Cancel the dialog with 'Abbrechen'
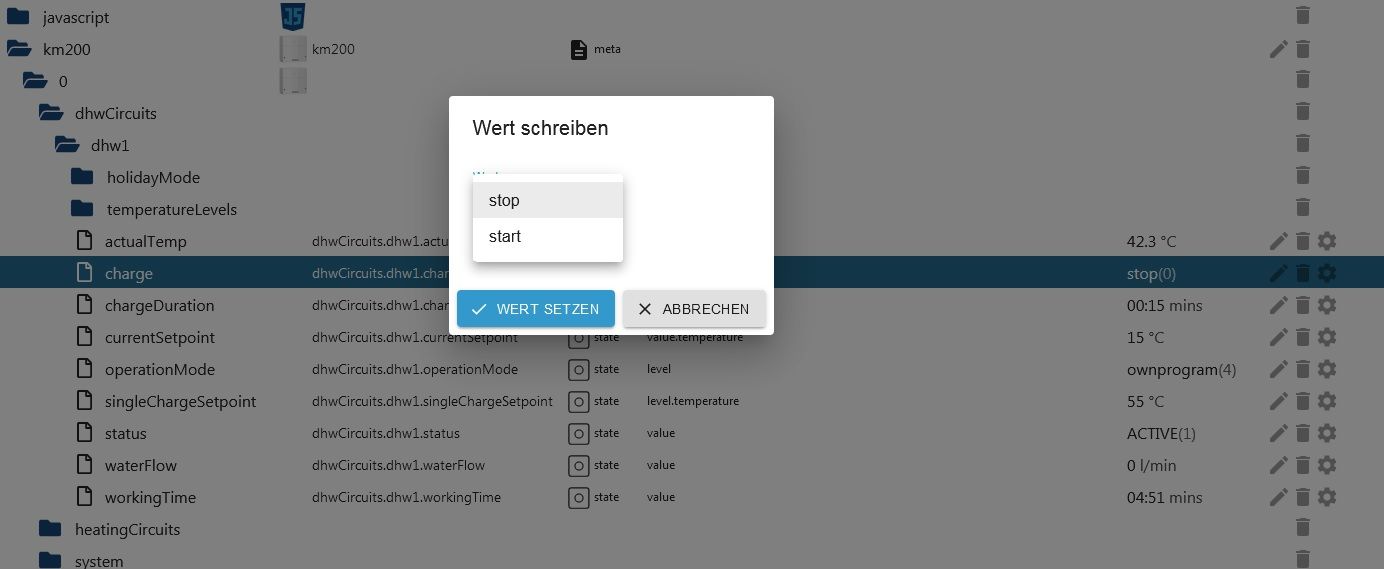1384x569 pixels. pyautogui.click(x=694, y=309)
